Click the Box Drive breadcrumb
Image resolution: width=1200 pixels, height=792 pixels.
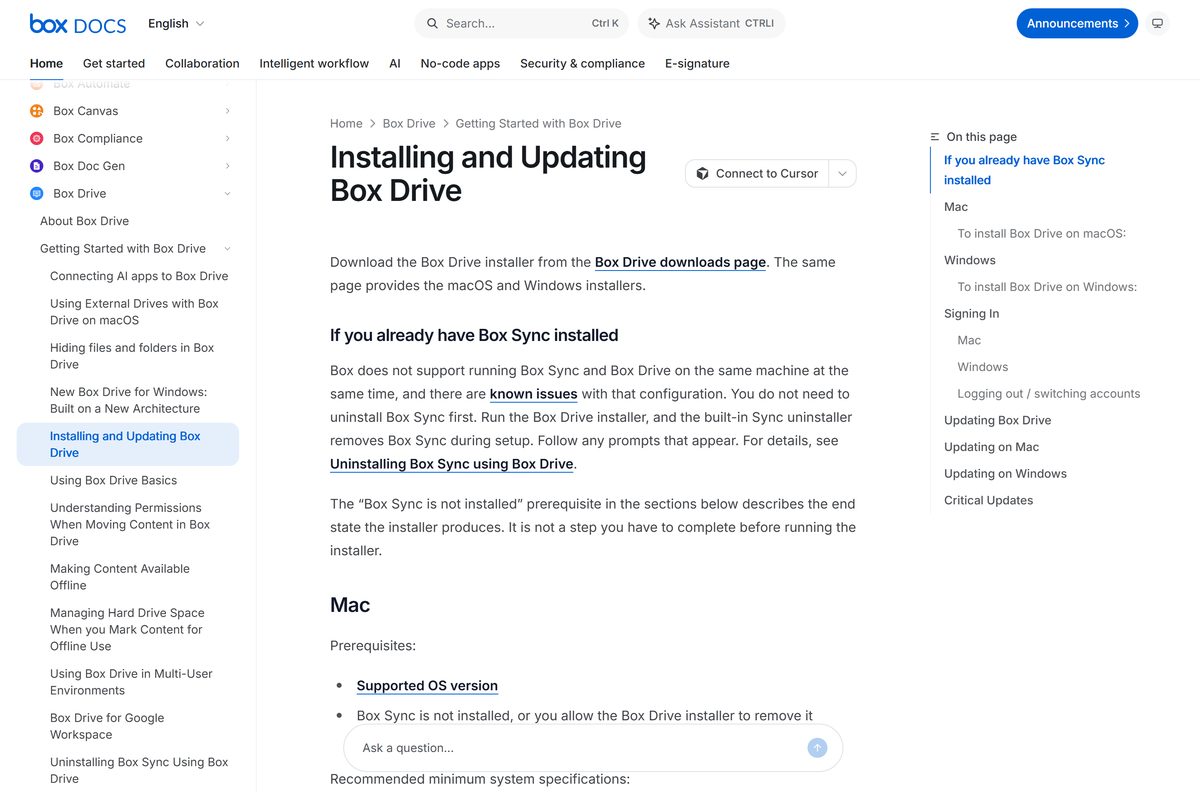pyautogui.click(x=409, y=123)
